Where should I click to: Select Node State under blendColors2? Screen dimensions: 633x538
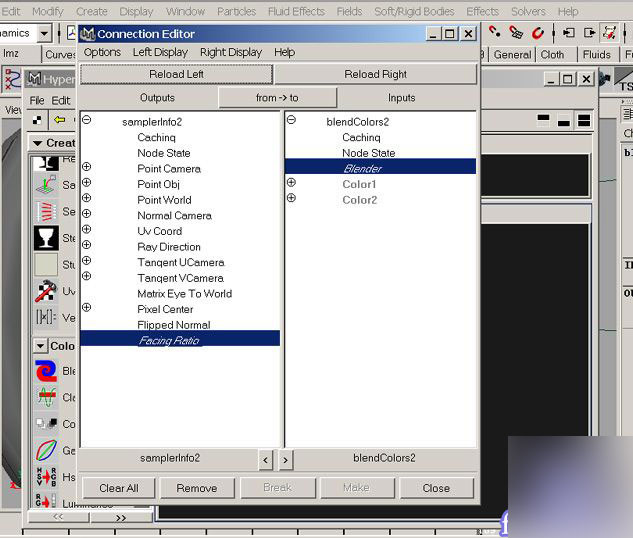369,153
